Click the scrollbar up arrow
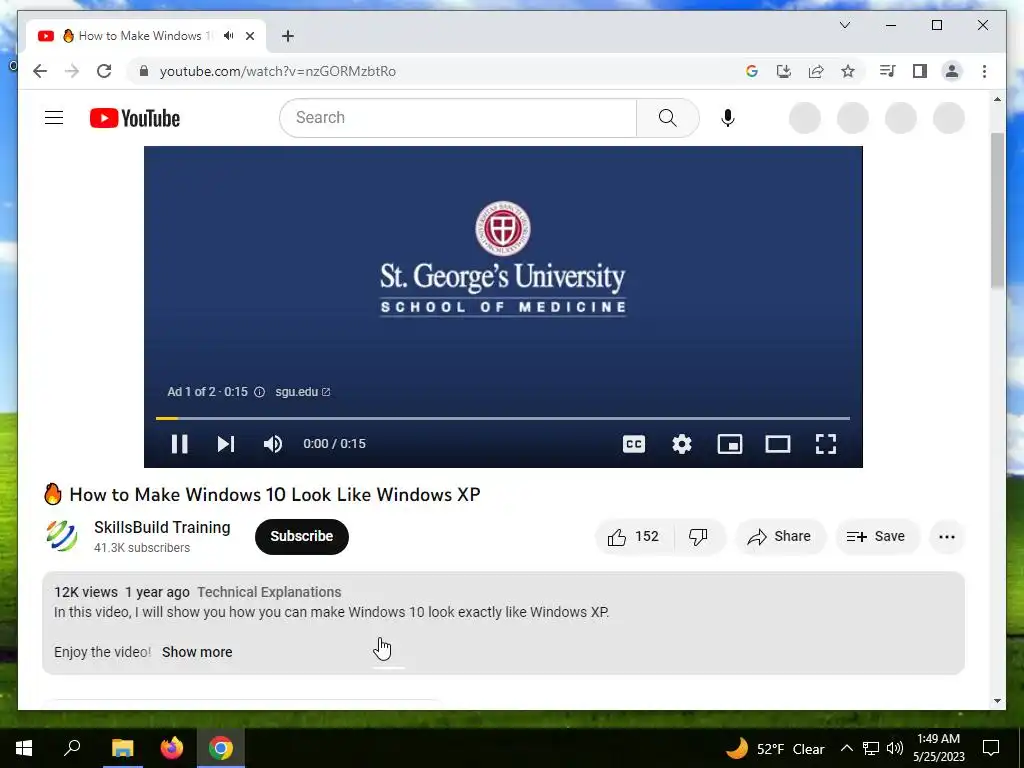Screen dimensions: 1024x768 (997, 100)
